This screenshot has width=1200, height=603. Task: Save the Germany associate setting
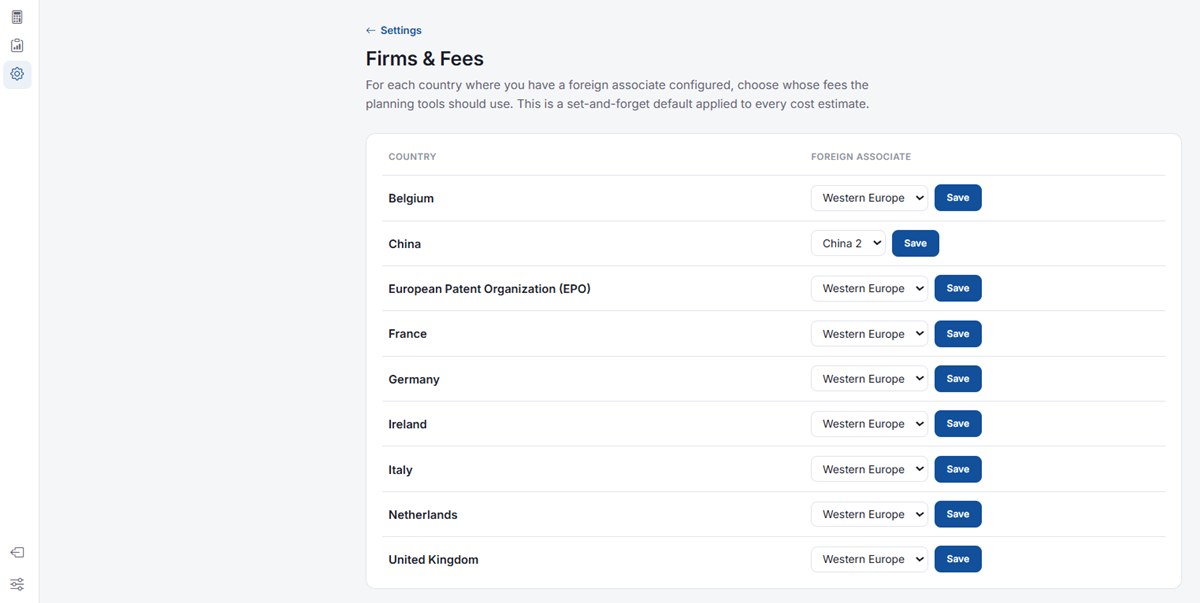pyautogui.click(x=958, y=379)
